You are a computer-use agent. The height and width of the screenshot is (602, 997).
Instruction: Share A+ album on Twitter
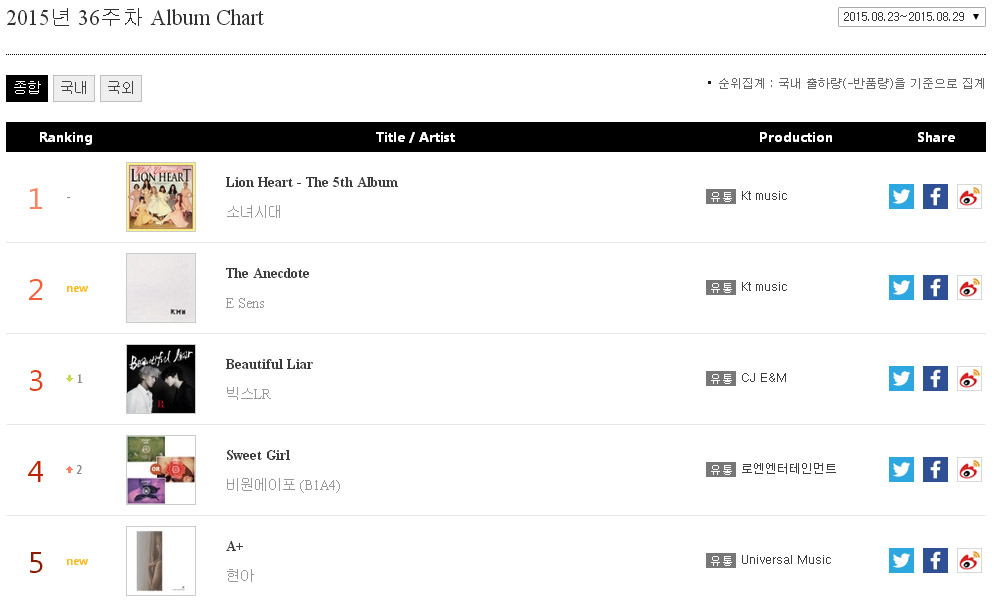901,561
